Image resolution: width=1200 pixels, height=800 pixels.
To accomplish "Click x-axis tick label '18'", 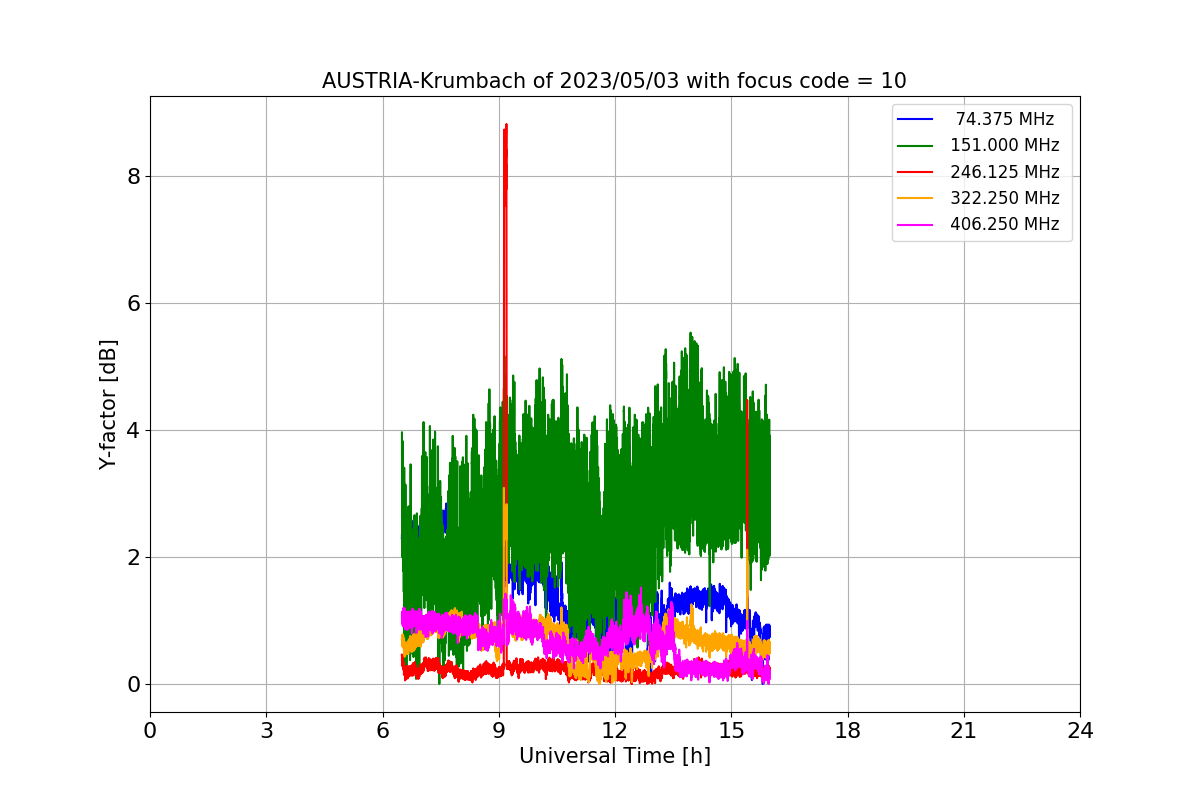I will tap(848, 731).
